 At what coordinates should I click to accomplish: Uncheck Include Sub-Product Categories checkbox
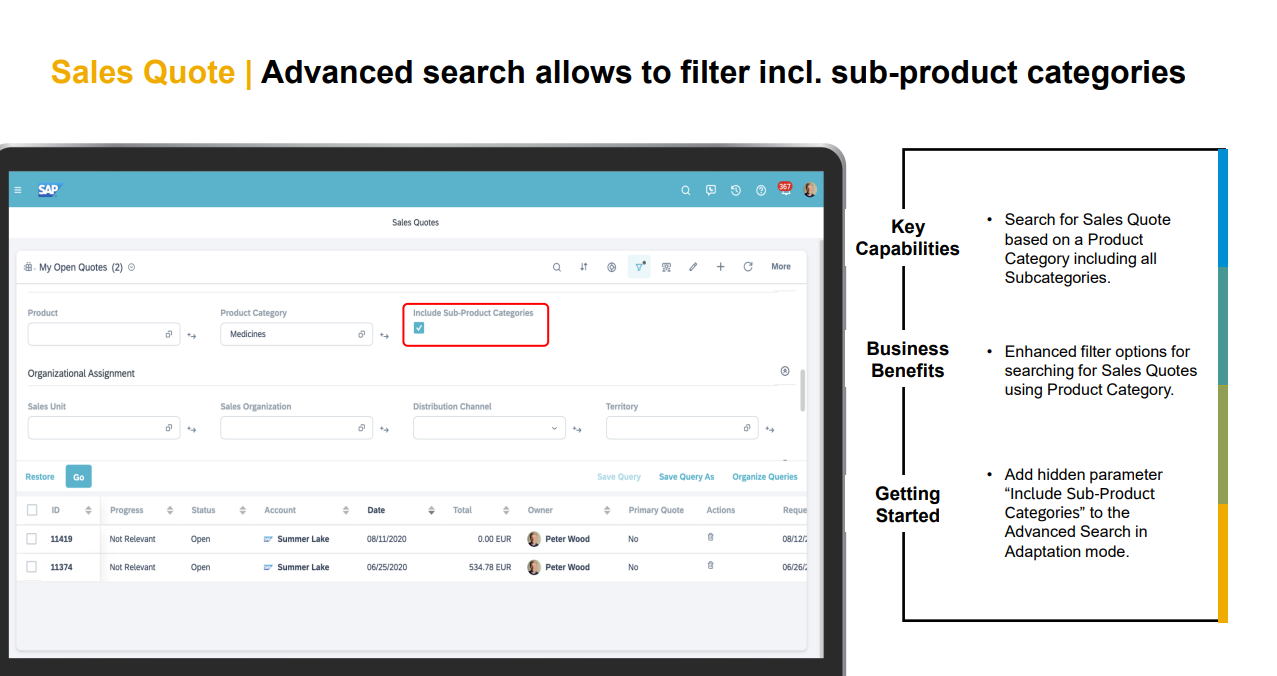[x=419, y=328]
